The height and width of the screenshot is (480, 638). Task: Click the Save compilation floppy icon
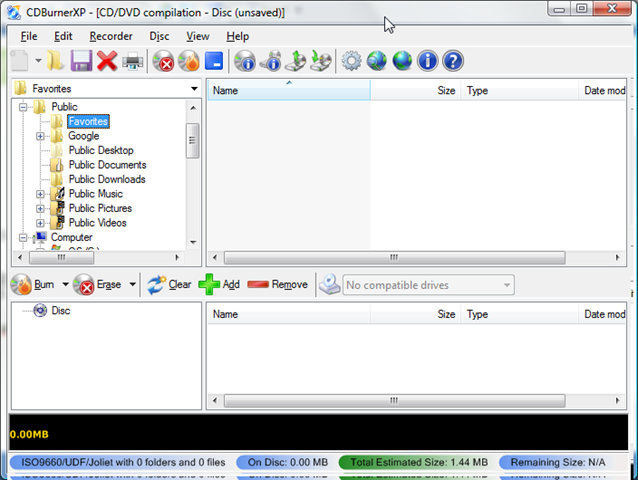[81, 61]
